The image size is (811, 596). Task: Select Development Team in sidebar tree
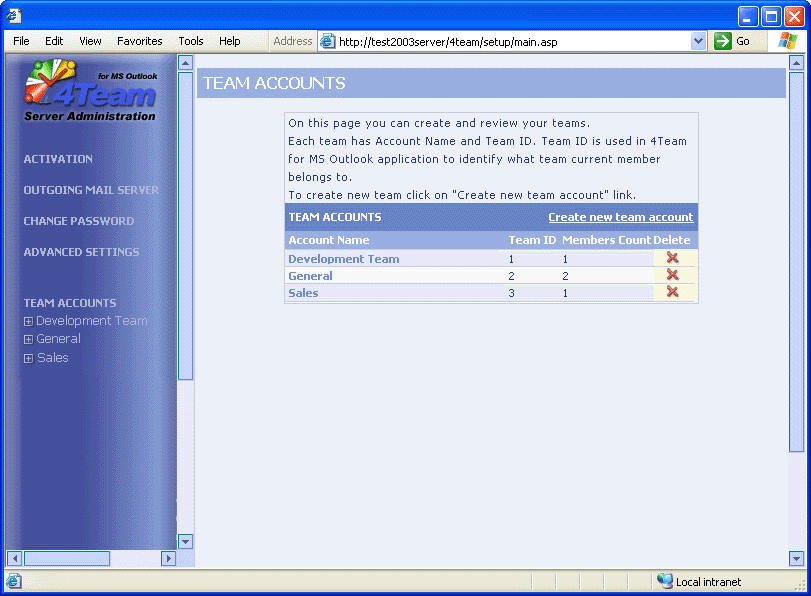pos(92,321)
